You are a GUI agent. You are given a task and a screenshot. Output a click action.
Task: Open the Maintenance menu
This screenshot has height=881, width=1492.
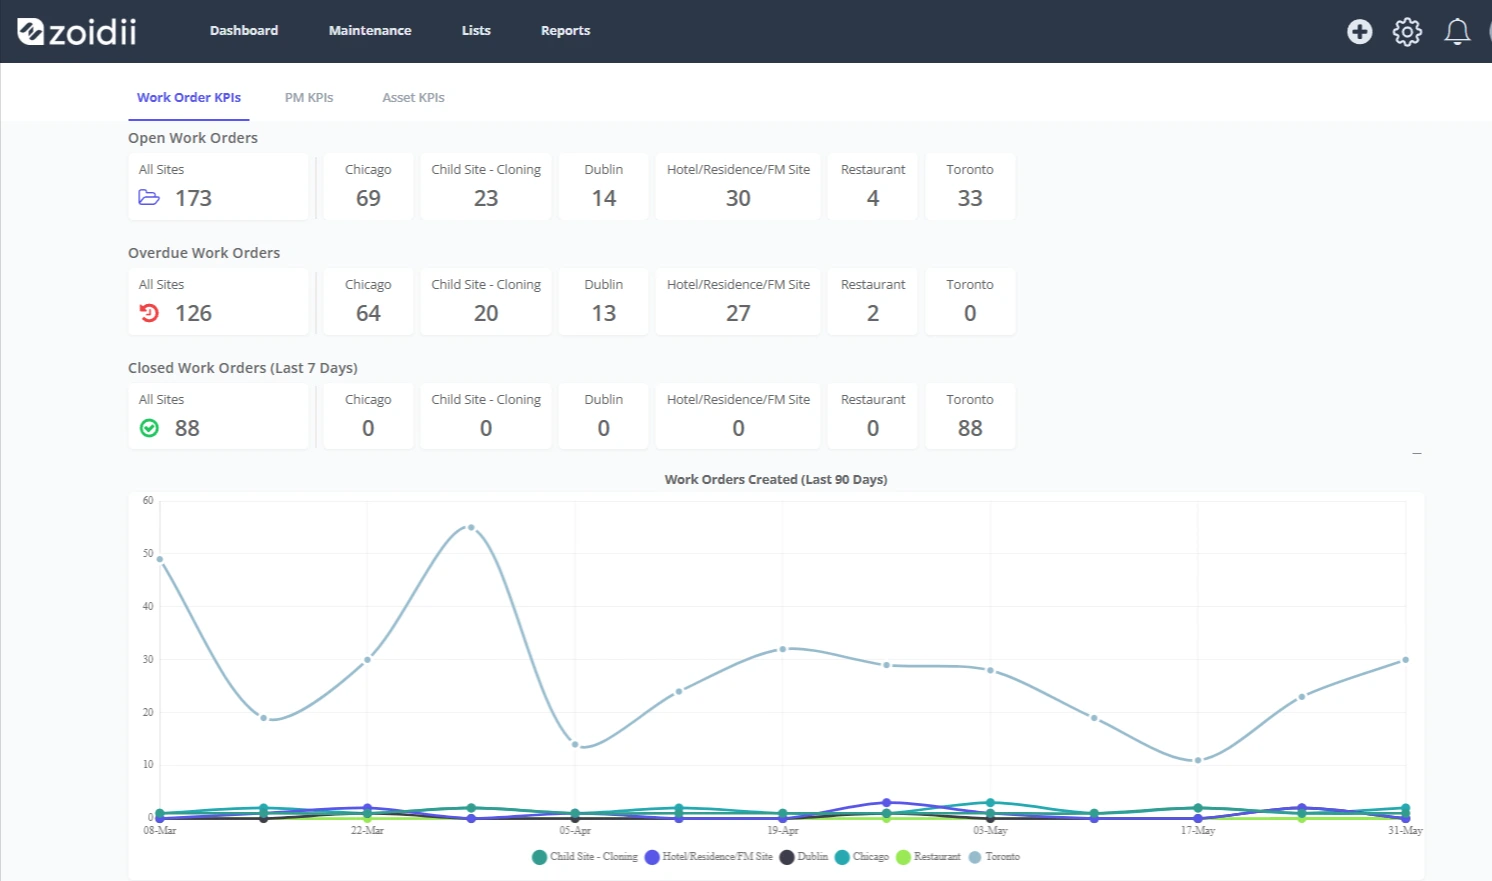point(370,31)
